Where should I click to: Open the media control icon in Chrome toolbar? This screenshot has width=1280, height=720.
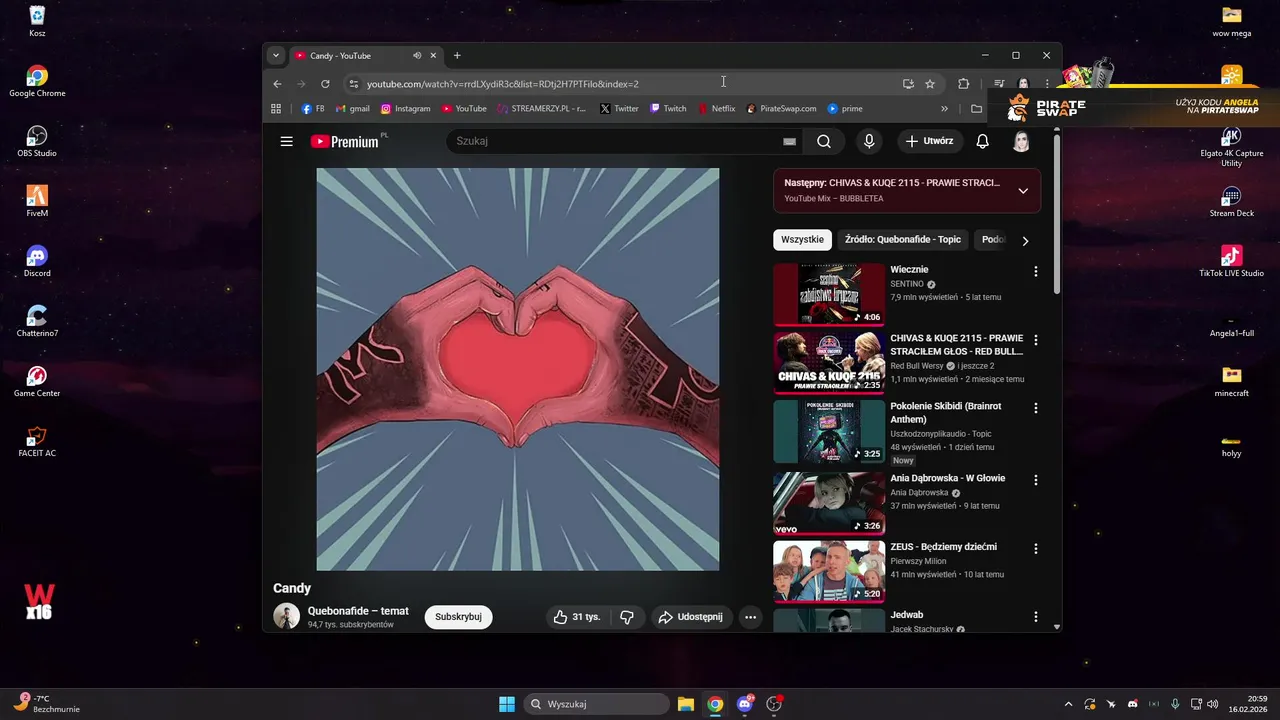[999, 84]
